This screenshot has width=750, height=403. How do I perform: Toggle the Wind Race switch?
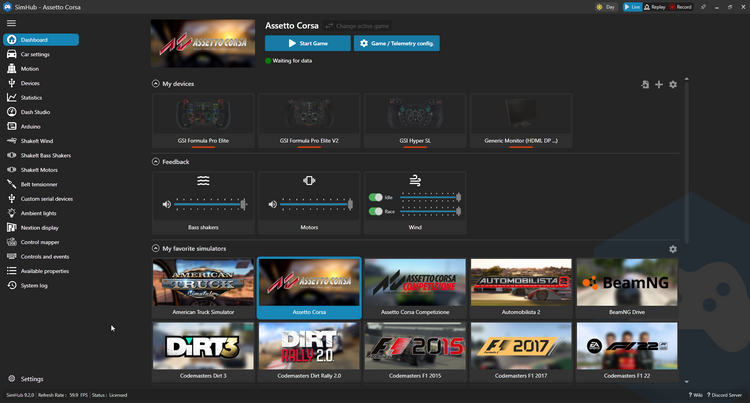pyautogui.click(x=375, y=211)
